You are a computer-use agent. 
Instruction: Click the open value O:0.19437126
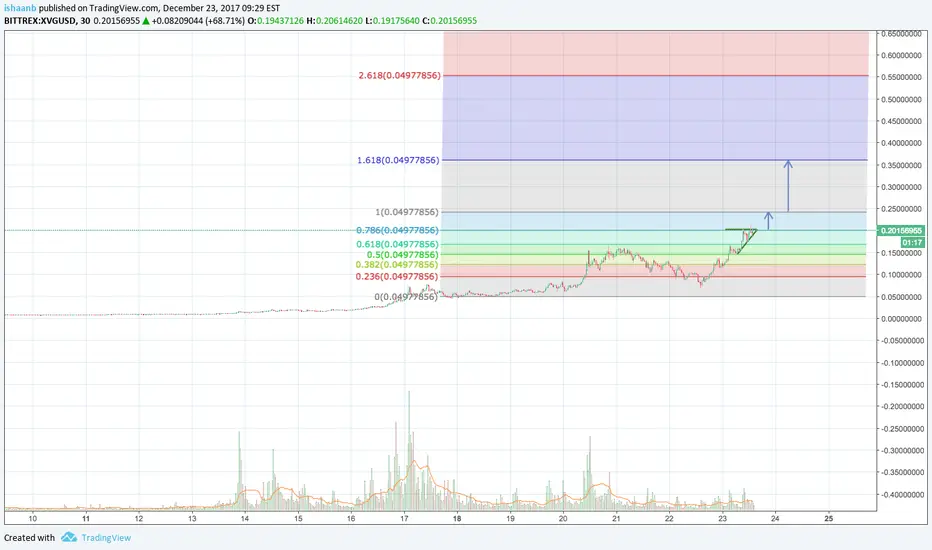tap(276, 20)
